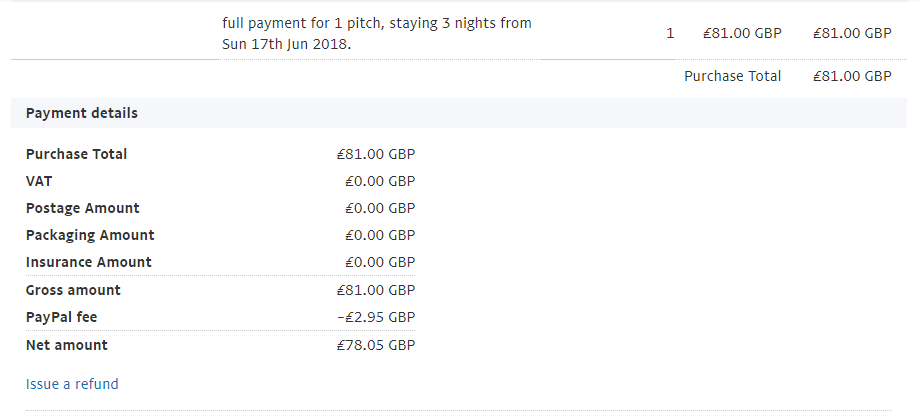Click the Gross amount label
920x416 pixels.
[x=73, y=290]
